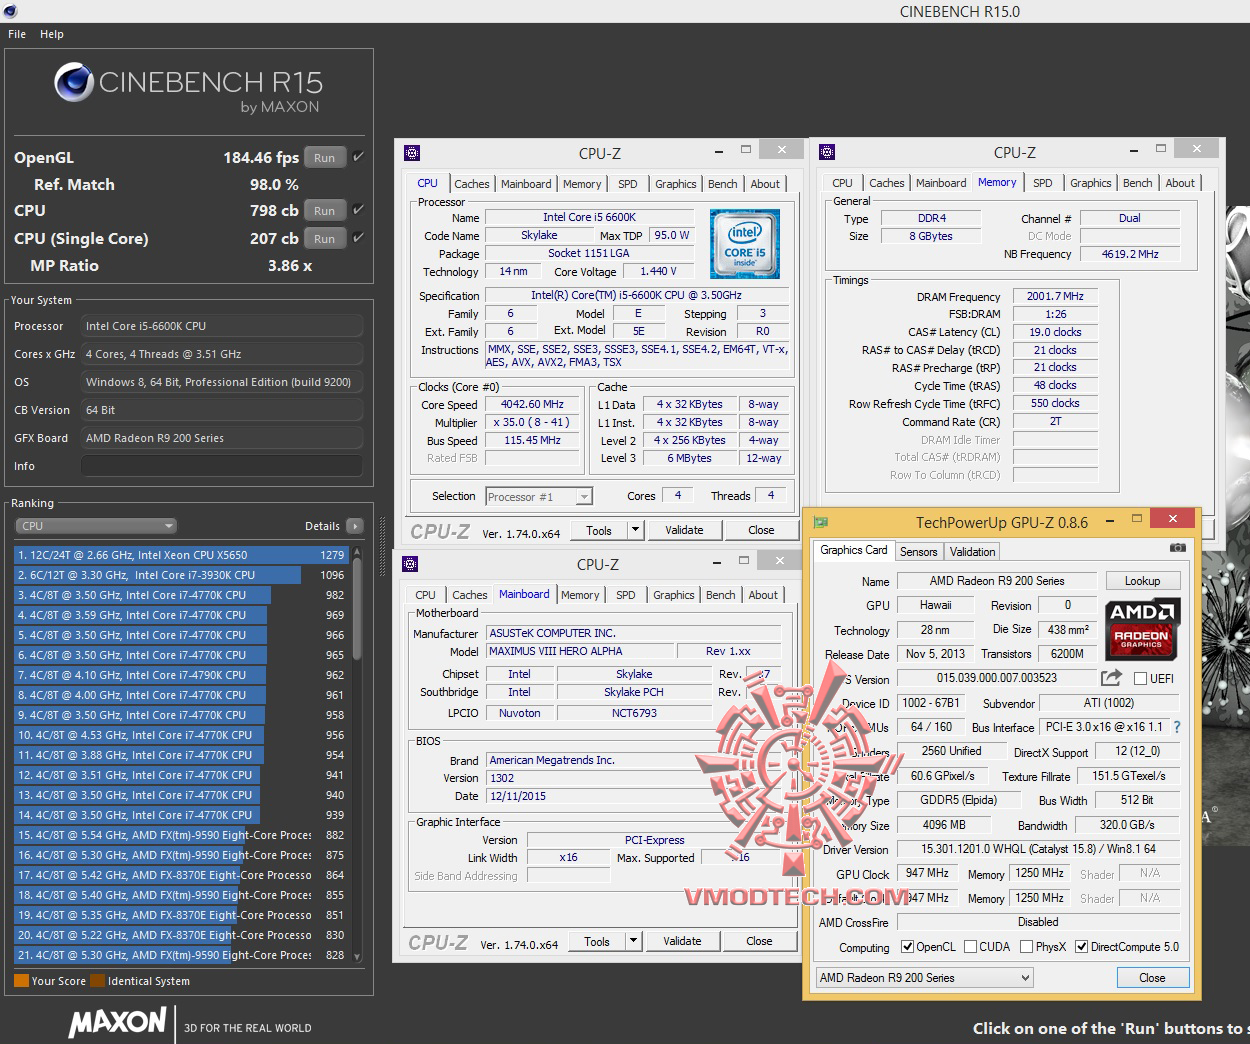Open the Processor #1 selection dropdown
This screenshot has width=1250, height=1044.
pyautogui.click(x=539, y=496)
